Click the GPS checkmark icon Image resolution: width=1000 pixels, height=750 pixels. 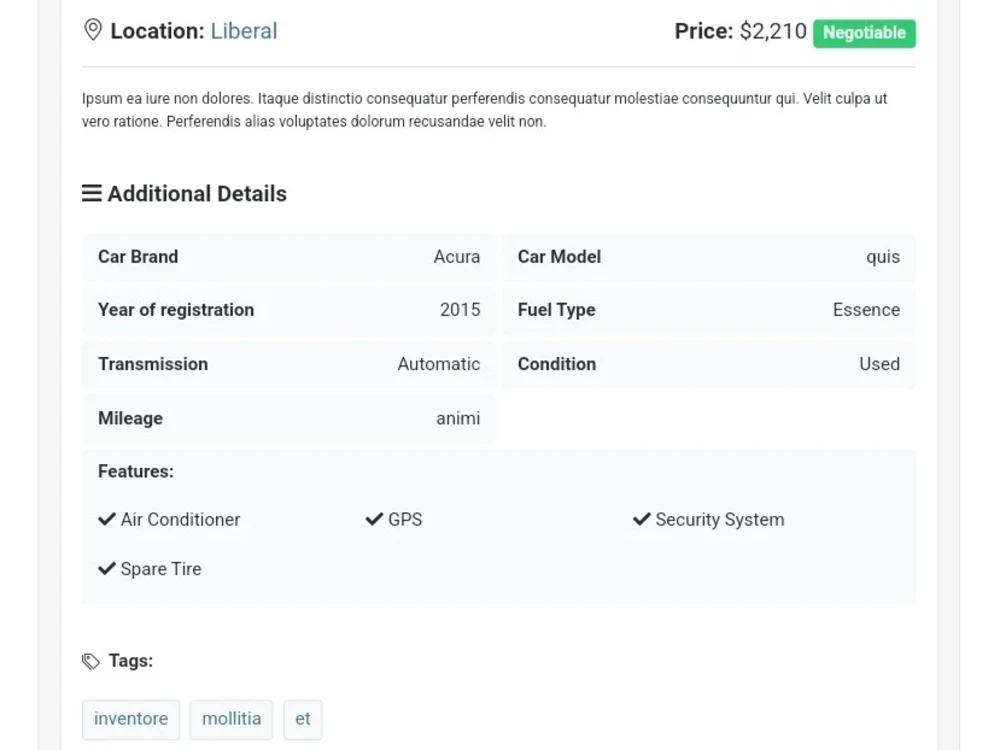[x=374, y=519]
